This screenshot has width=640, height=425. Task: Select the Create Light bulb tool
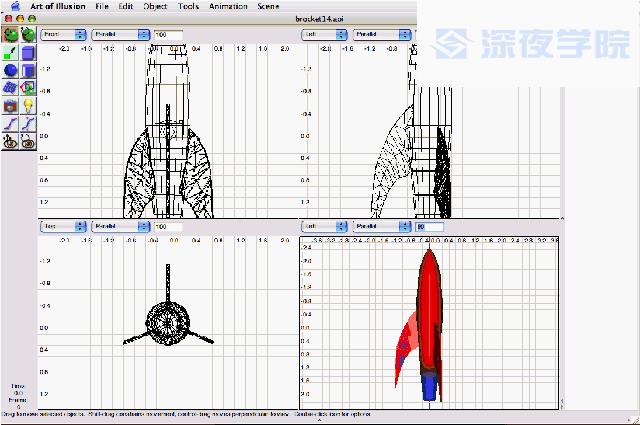(28, 104)
